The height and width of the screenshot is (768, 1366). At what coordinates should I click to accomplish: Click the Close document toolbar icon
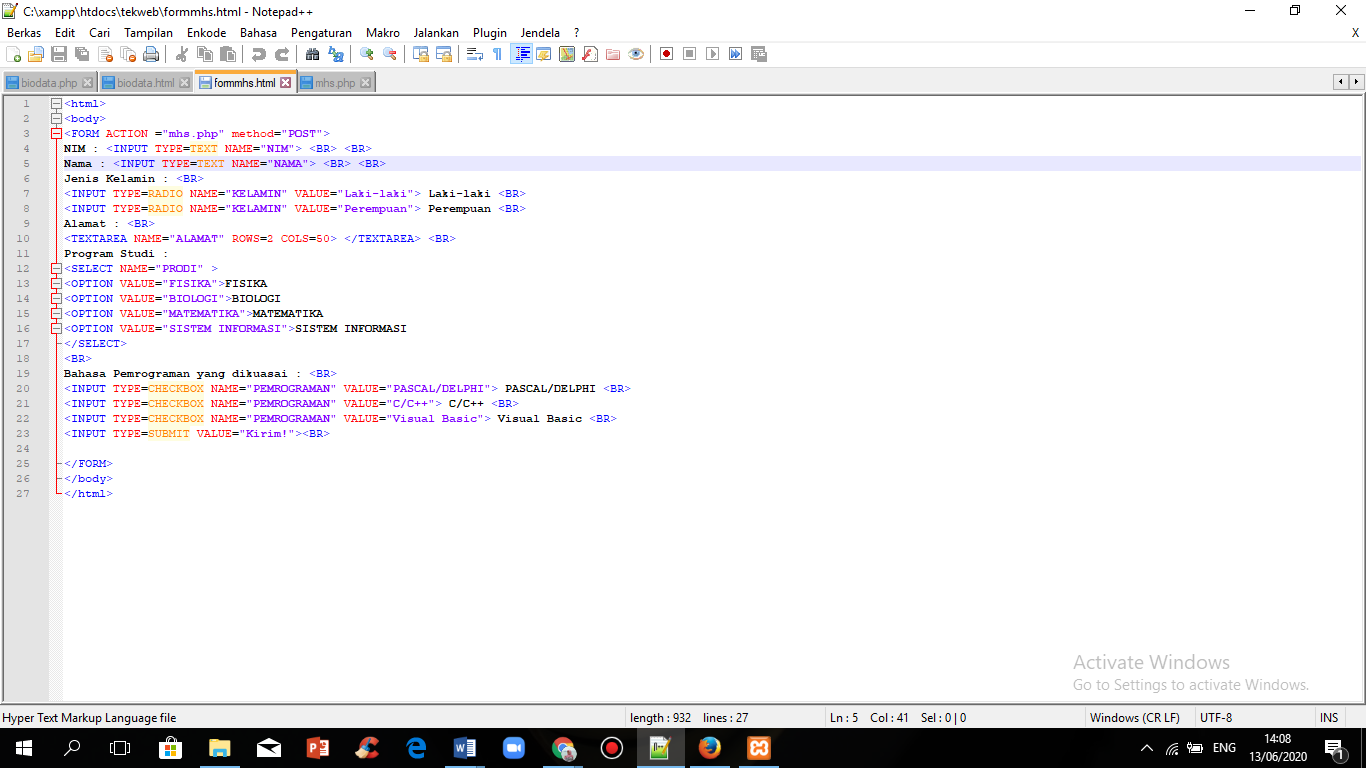(x=105, y=54)
